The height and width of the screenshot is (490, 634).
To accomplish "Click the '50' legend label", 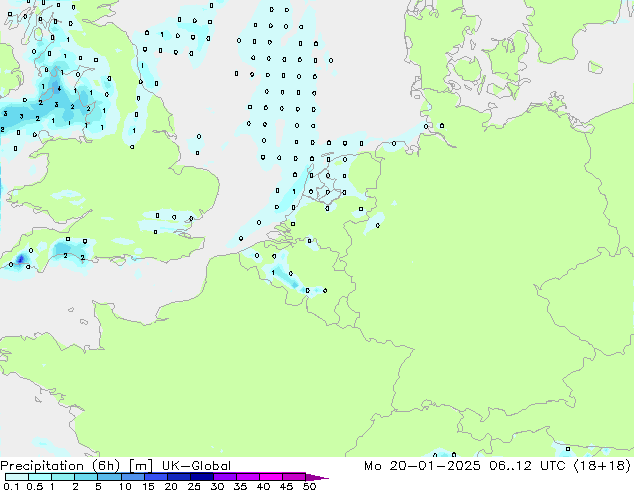I will 309,486.
